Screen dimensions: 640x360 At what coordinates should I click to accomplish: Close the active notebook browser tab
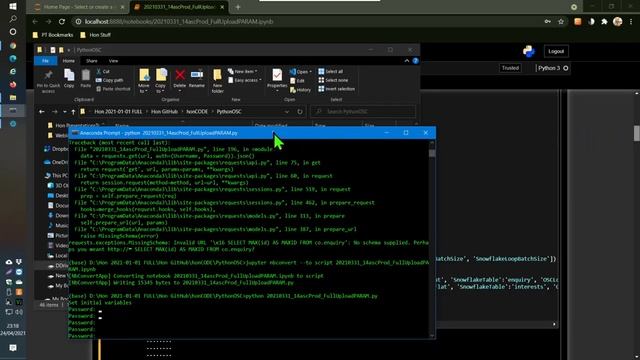(222, 7)
